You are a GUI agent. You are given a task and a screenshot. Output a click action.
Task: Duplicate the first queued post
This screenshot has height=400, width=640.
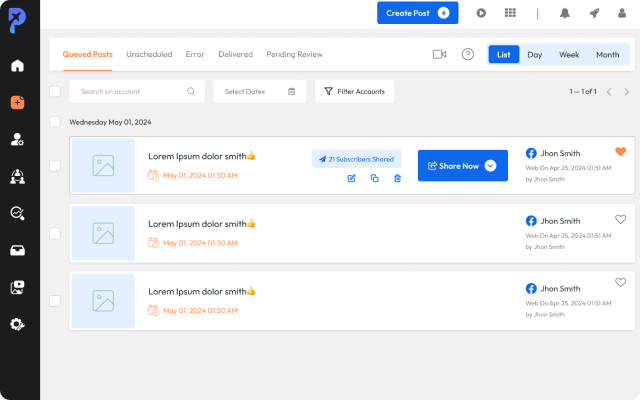pos(374,178)
